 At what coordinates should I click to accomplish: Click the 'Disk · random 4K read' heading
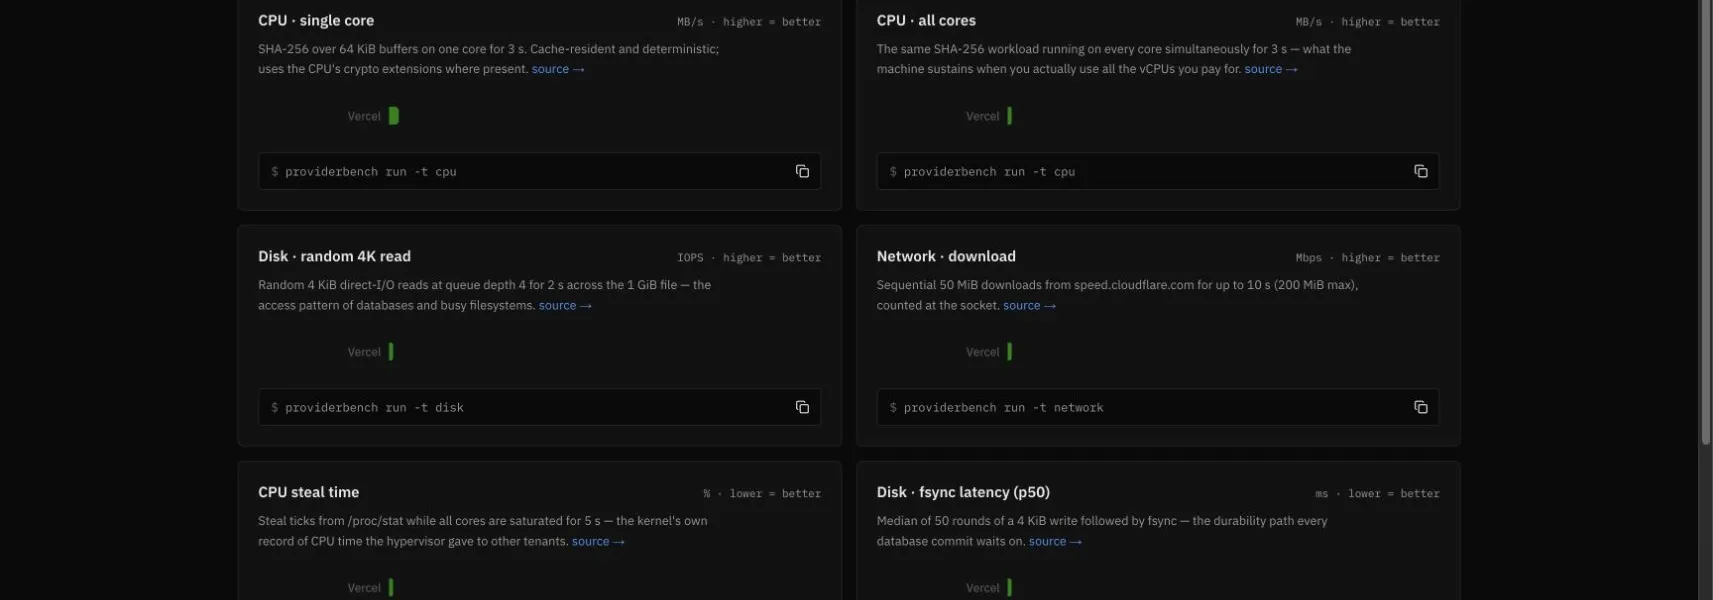click(x=334, y=257)
